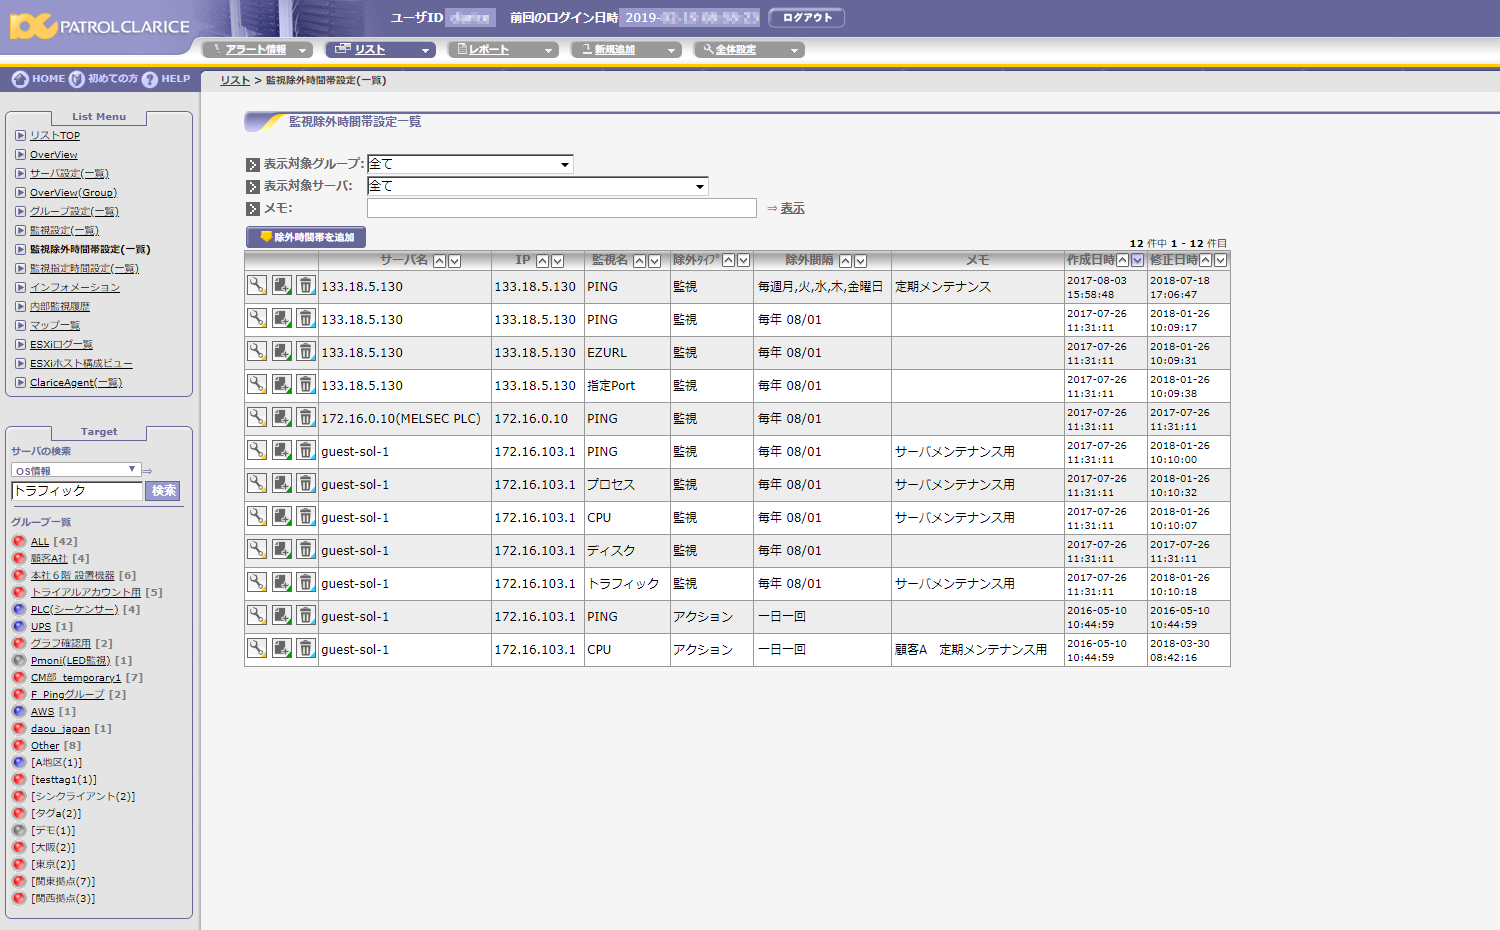Open ClariceAgent(一覧) link
This screenshot has width=1500, height=930.
76,383
